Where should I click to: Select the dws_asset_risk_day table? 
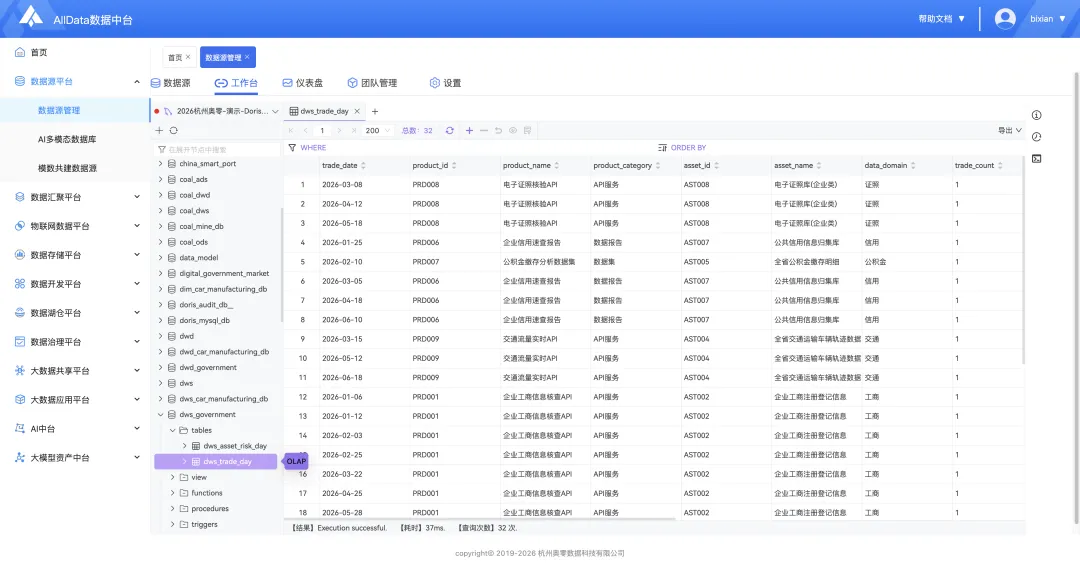click(235, 446)
